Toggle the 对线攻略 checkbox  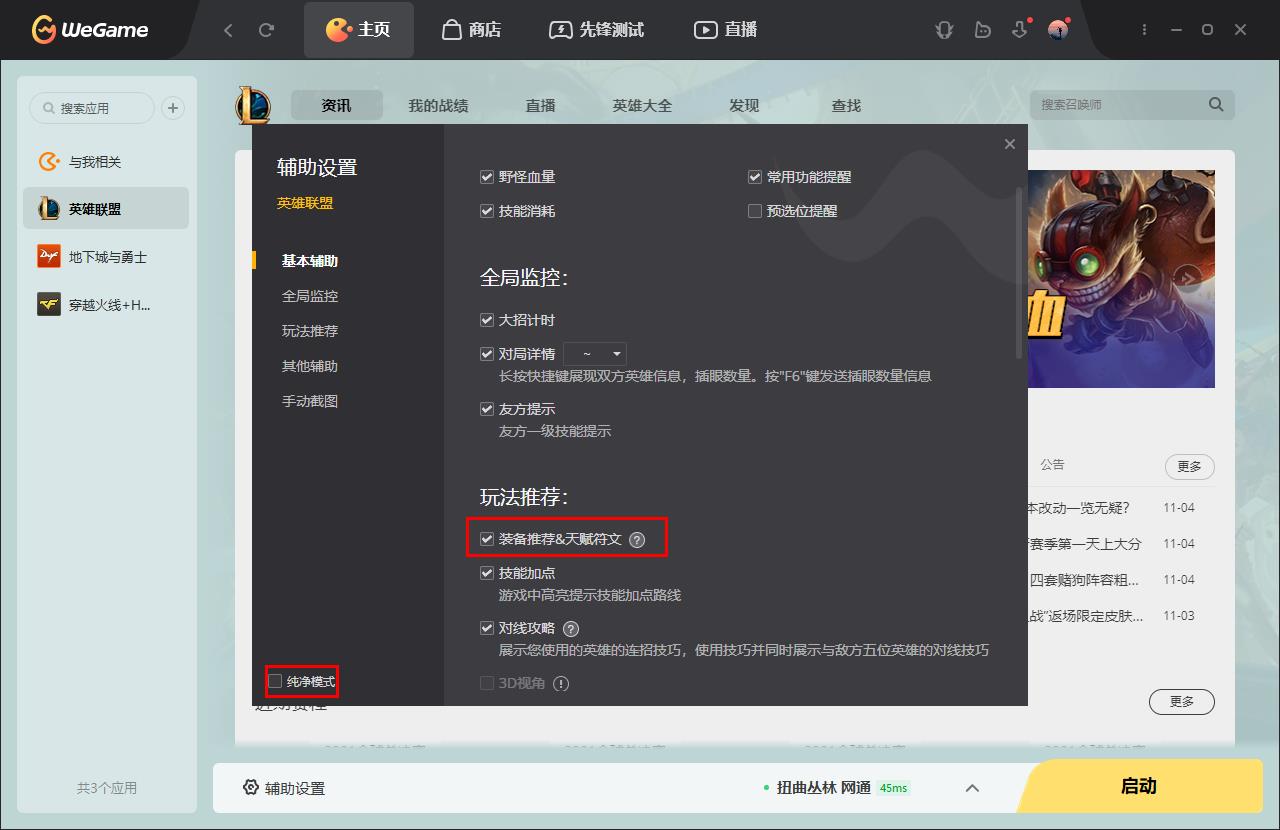click(x=487, y=628)
